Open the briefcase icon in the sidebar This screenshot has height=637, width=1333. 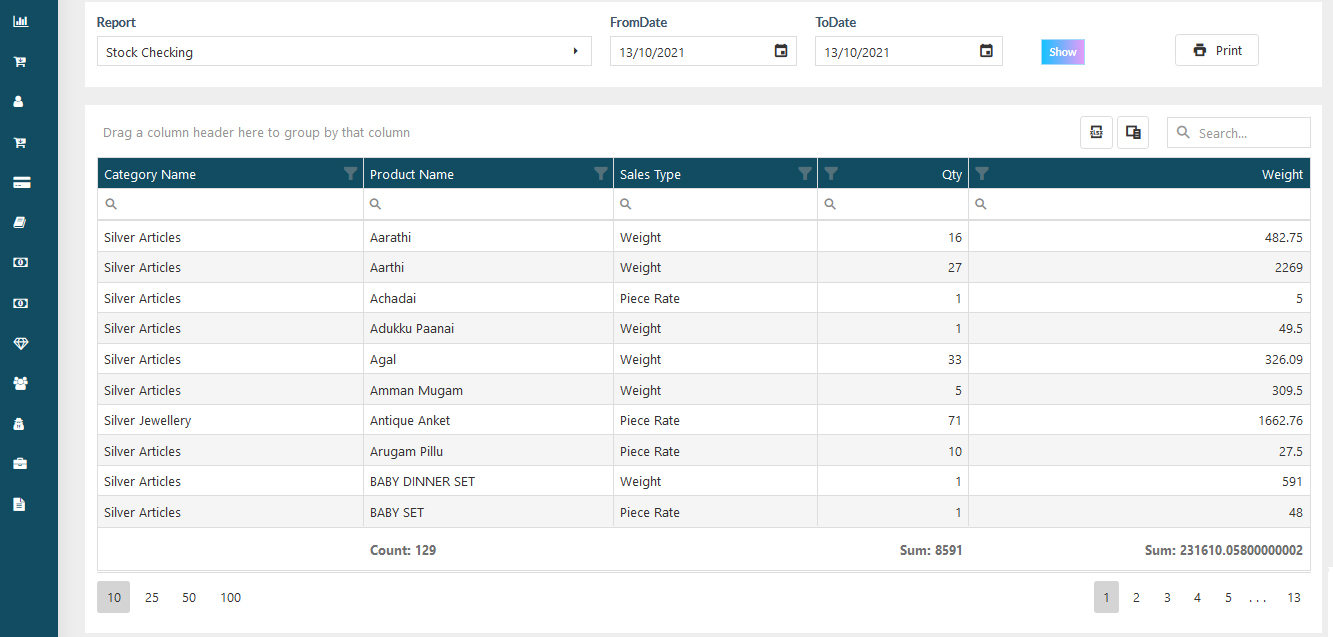click(20, 463)
